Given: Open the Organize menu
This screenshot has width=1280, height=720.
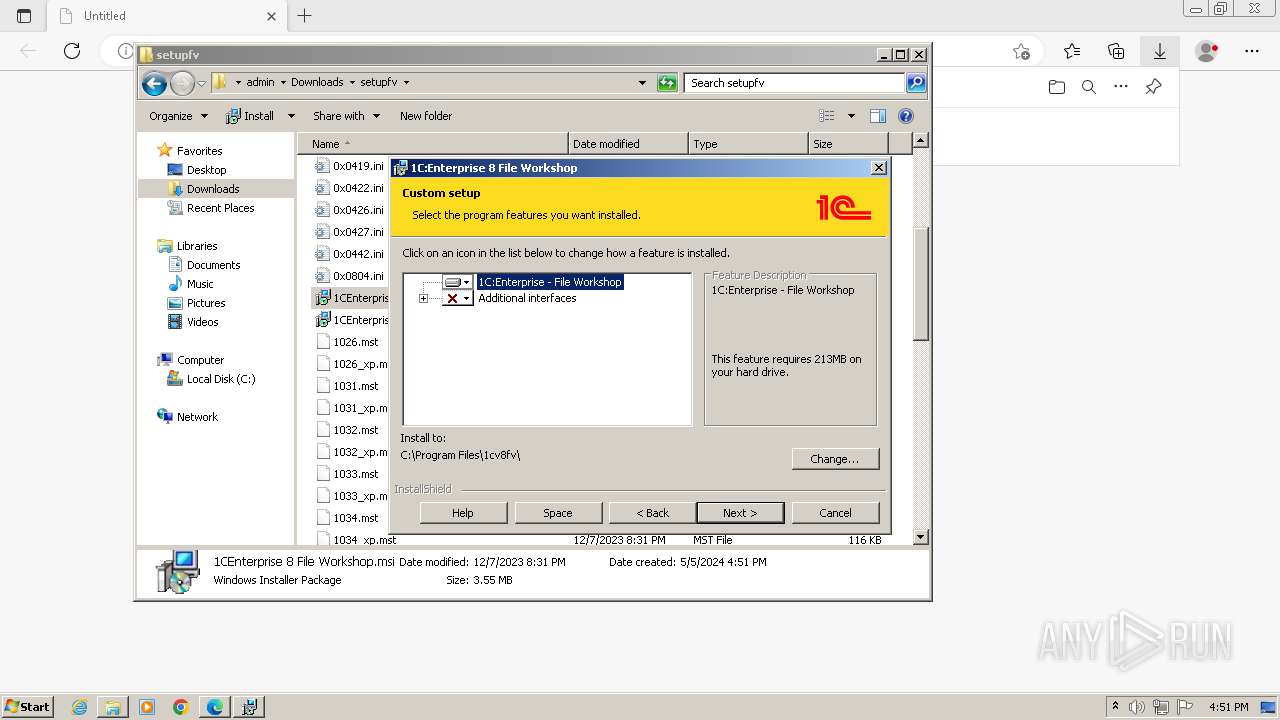Looking at the screenshot, I should click(178, 116).
